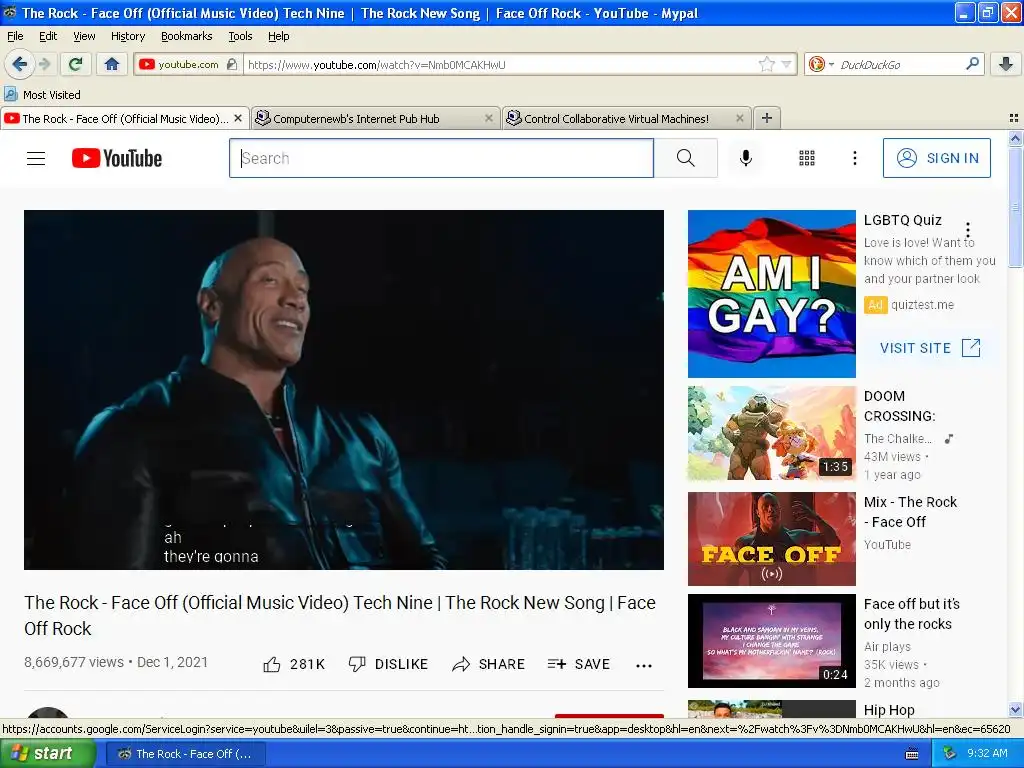Open the Tools menu

pyautogui.click(x=240, y=36)
